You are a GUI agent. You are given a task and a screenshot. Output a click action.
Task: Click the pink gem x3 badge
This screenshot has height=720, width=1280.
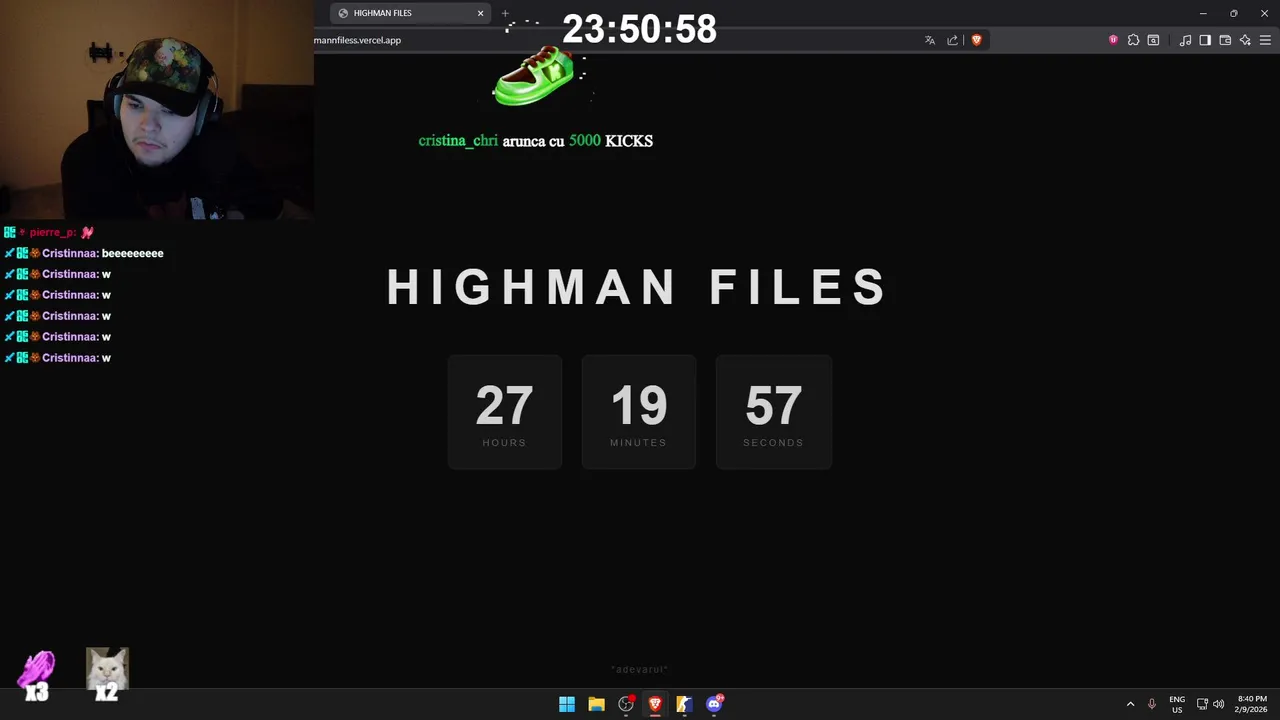tap(37, 675)
